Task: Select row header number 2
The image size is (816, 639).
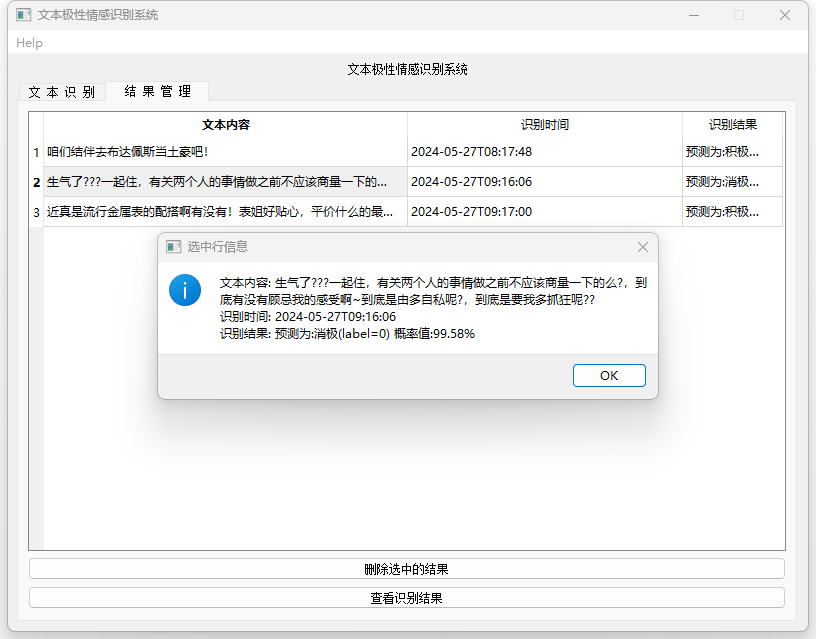Action: 36,182
